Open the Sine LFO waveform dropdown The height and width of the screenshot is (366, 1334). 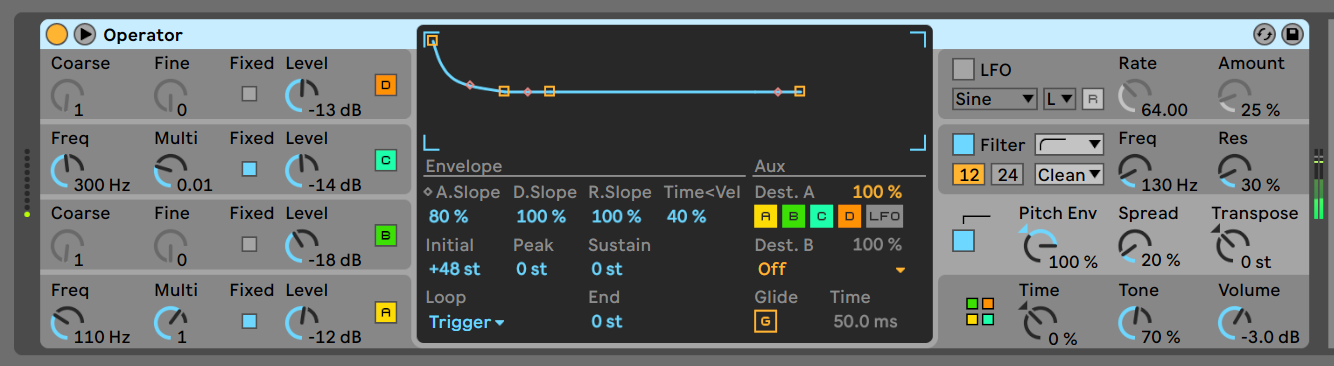(x=995, y=99)
